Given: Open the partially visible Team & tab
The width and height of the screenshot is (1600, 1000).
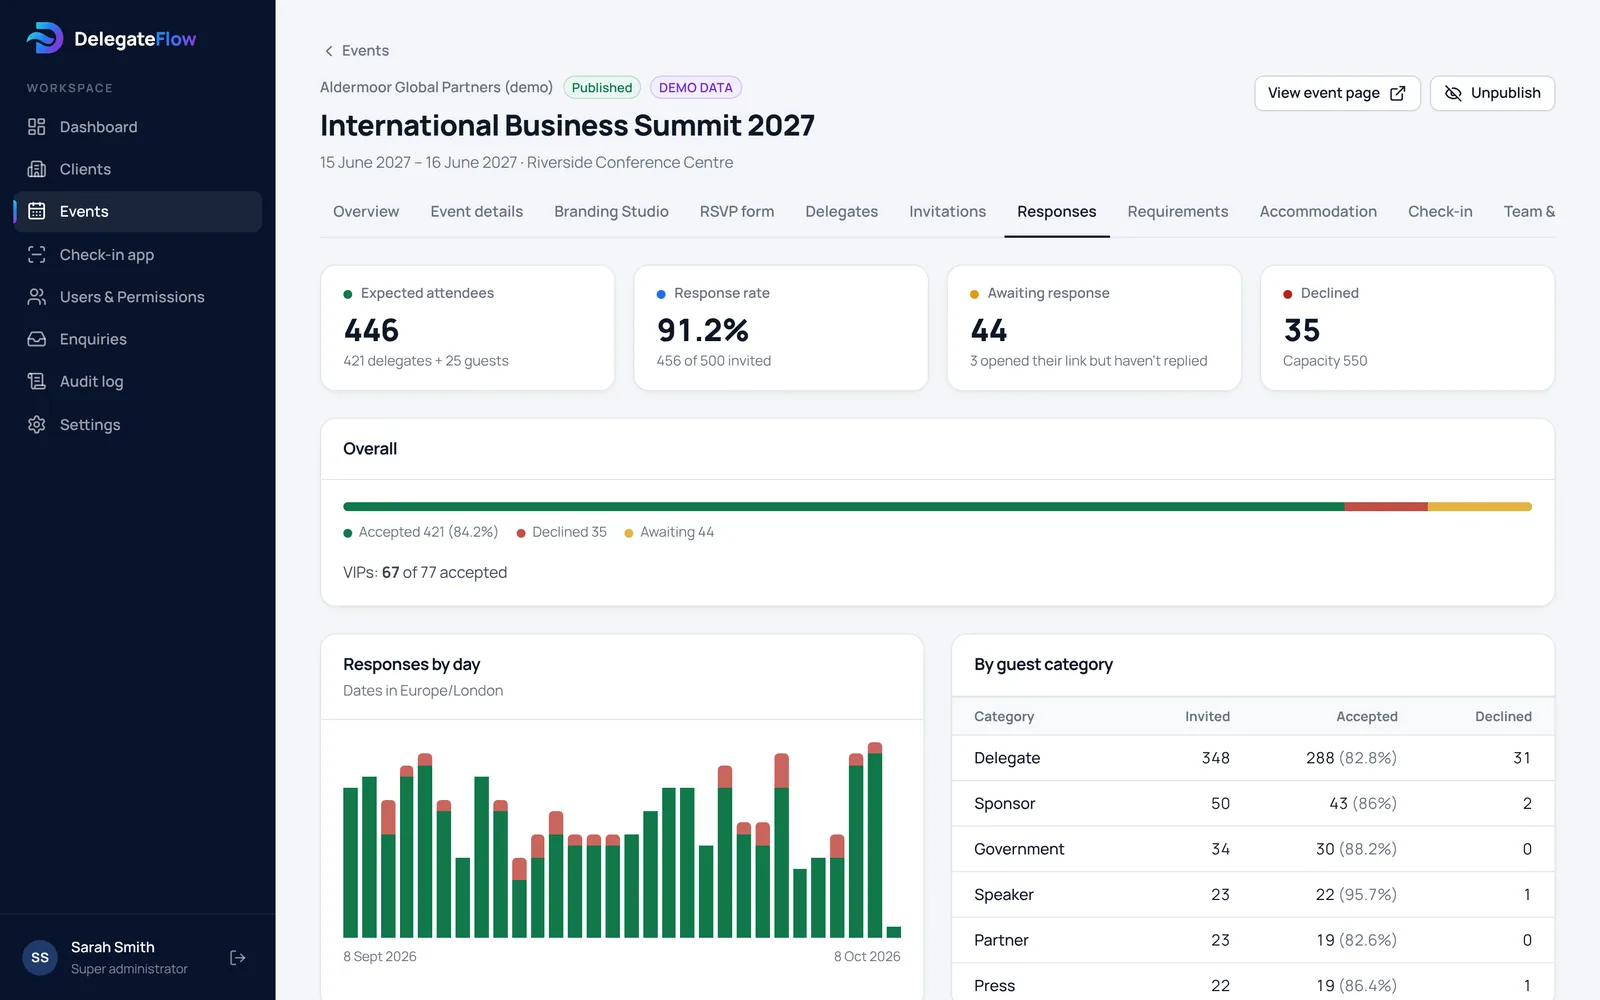Looking at the screenshot, I should (x=1528, y=212).
